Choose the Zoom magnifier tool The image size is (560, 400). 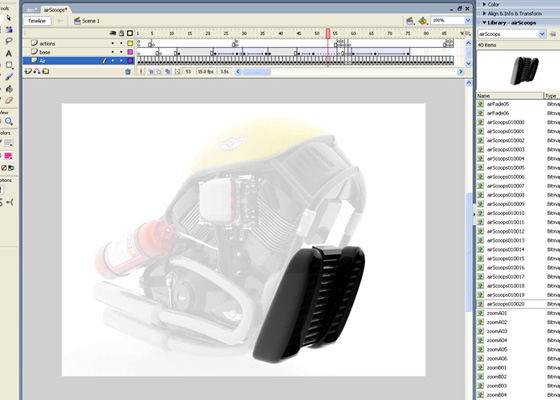pyautogui.click(x=9, y=122)
